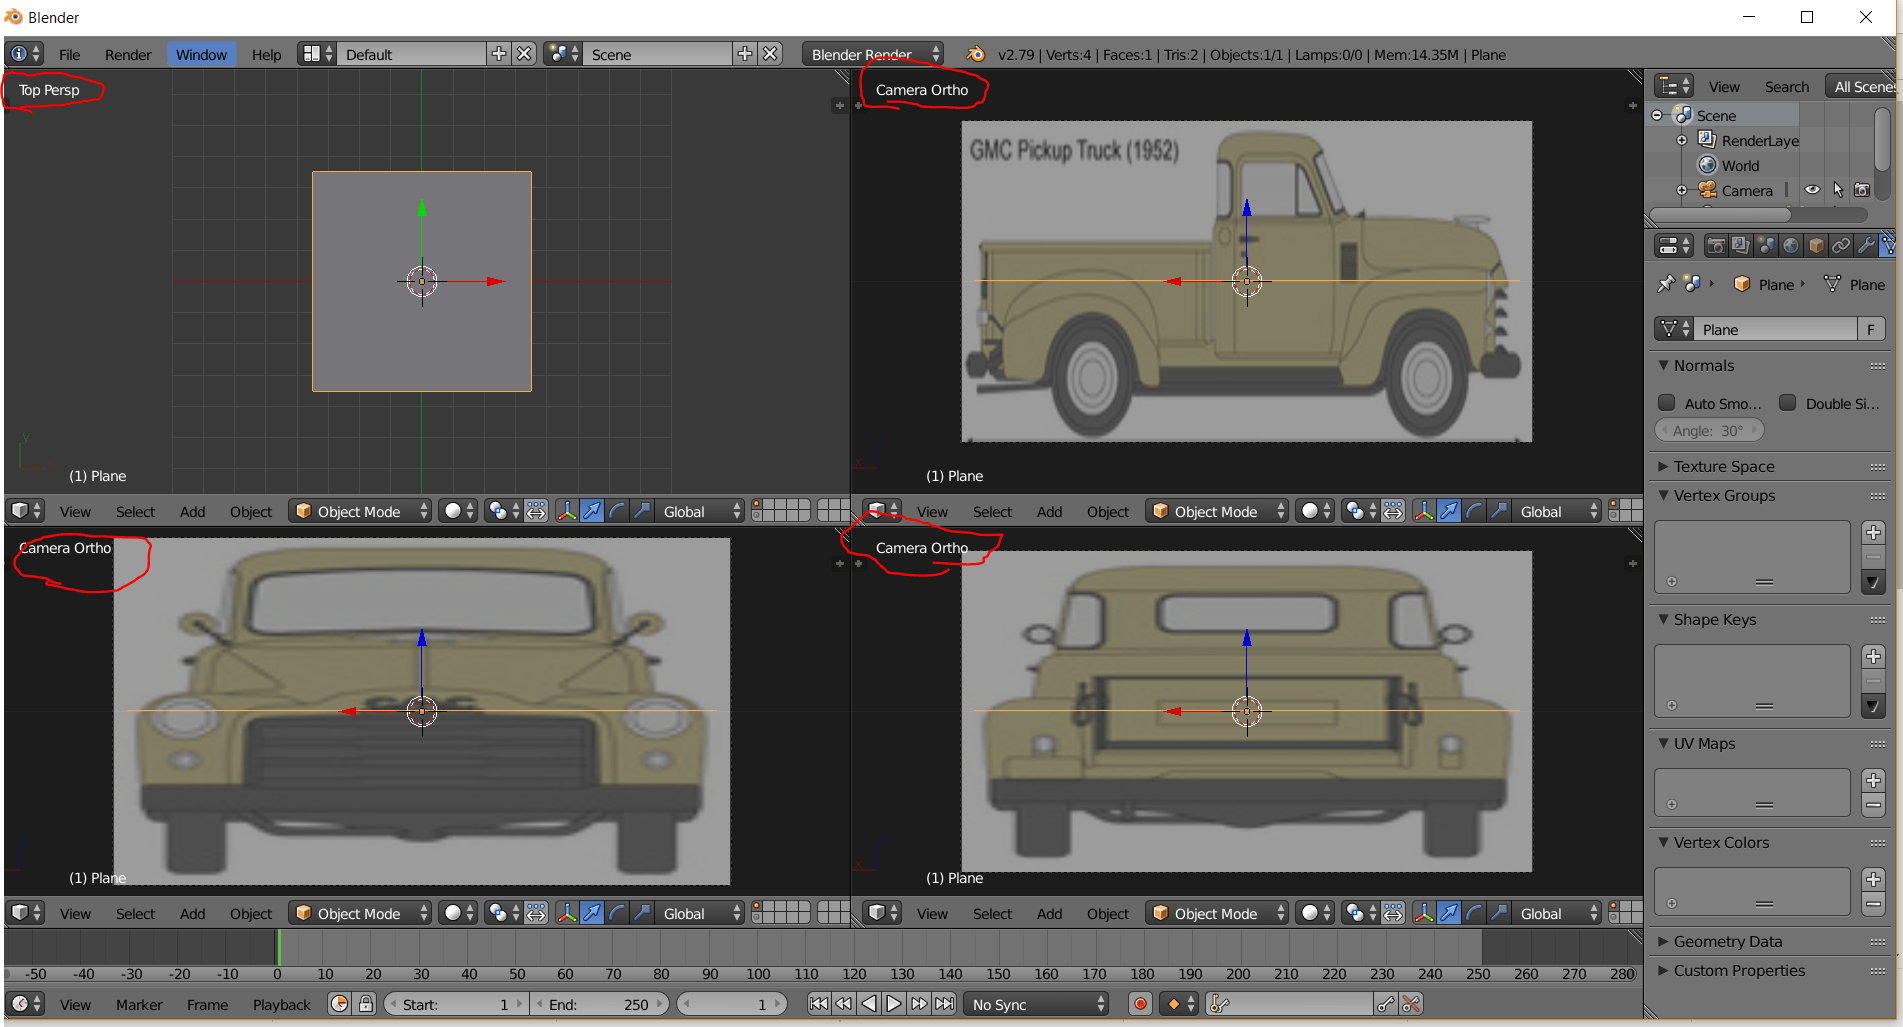The height and width of the screenshot is (1027, 1903).
Task: Toggle automatic keyframe recording in the timeline
Action: pos(1140,1004)
